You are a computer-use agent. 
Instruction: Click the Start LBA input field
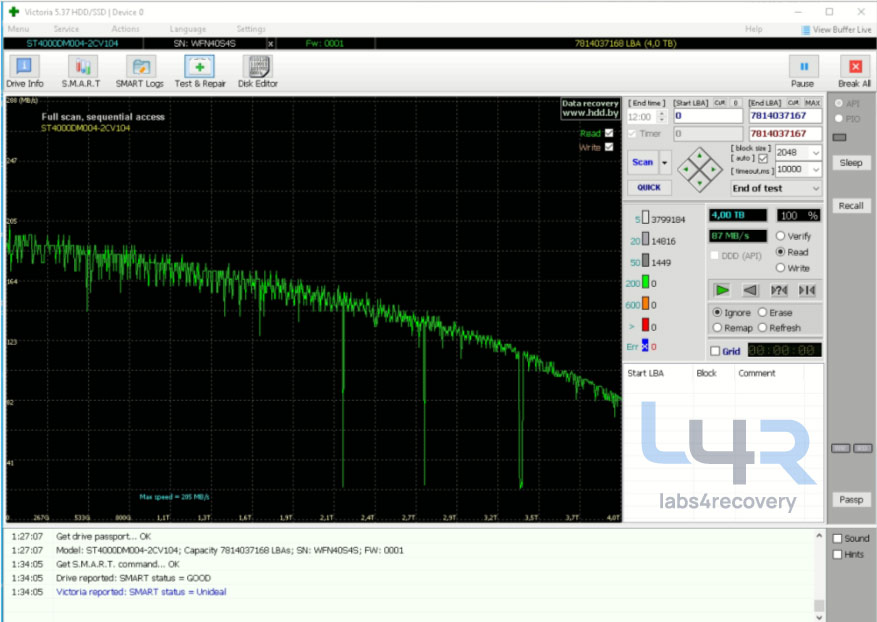point(708,116)
